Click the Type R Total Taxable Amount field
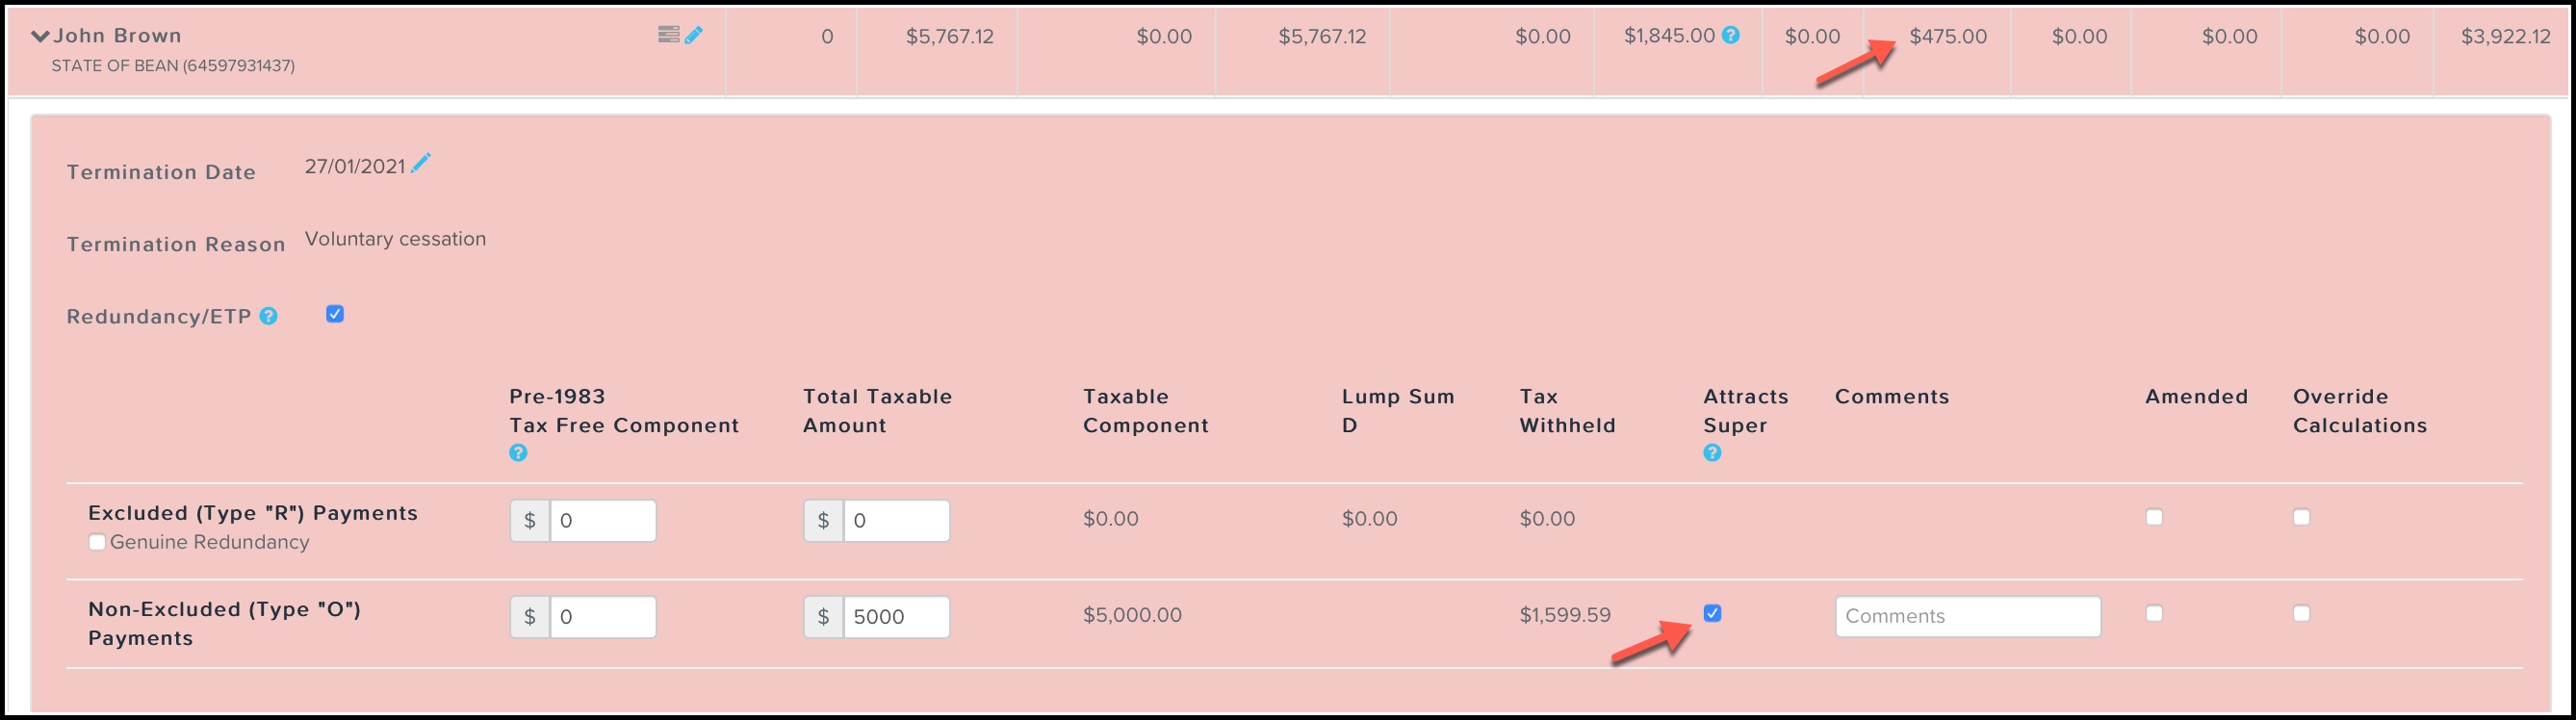The image size is (2576, 720). pyautogui.click(x=896, y=521)
